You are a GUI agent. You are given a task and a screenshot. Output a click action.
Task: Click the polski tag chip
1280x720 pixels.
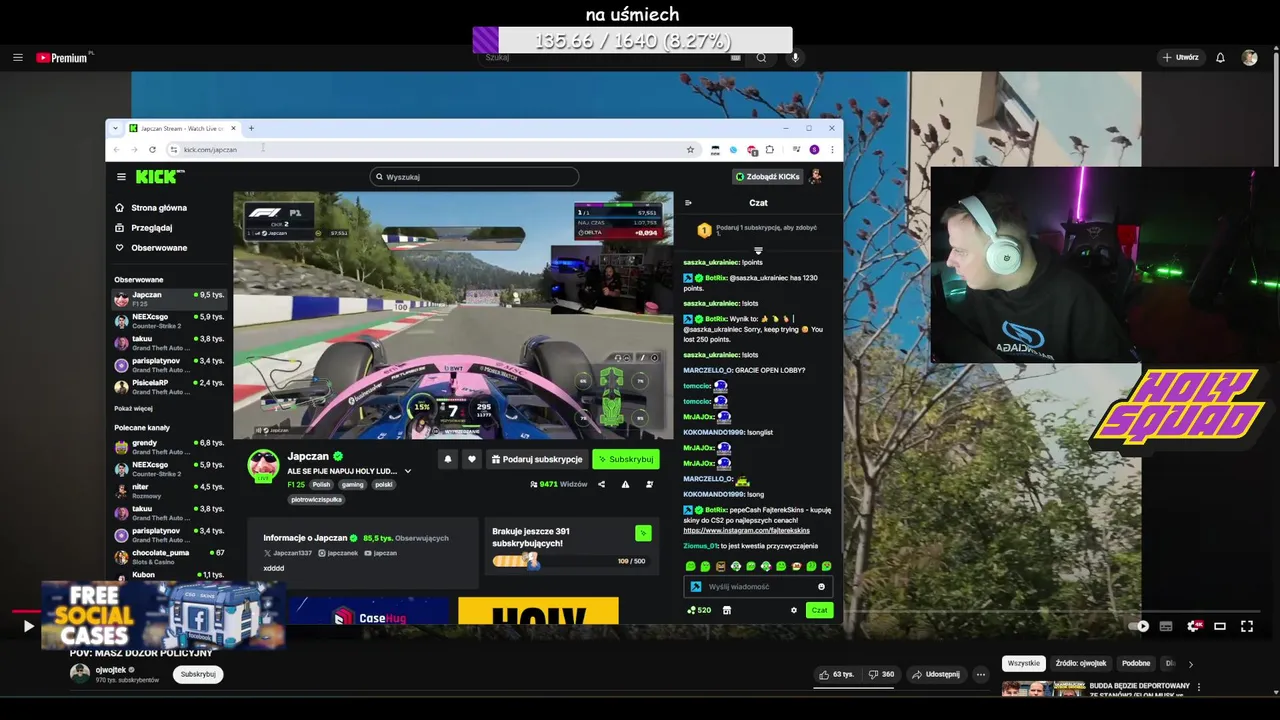point(384,485)
